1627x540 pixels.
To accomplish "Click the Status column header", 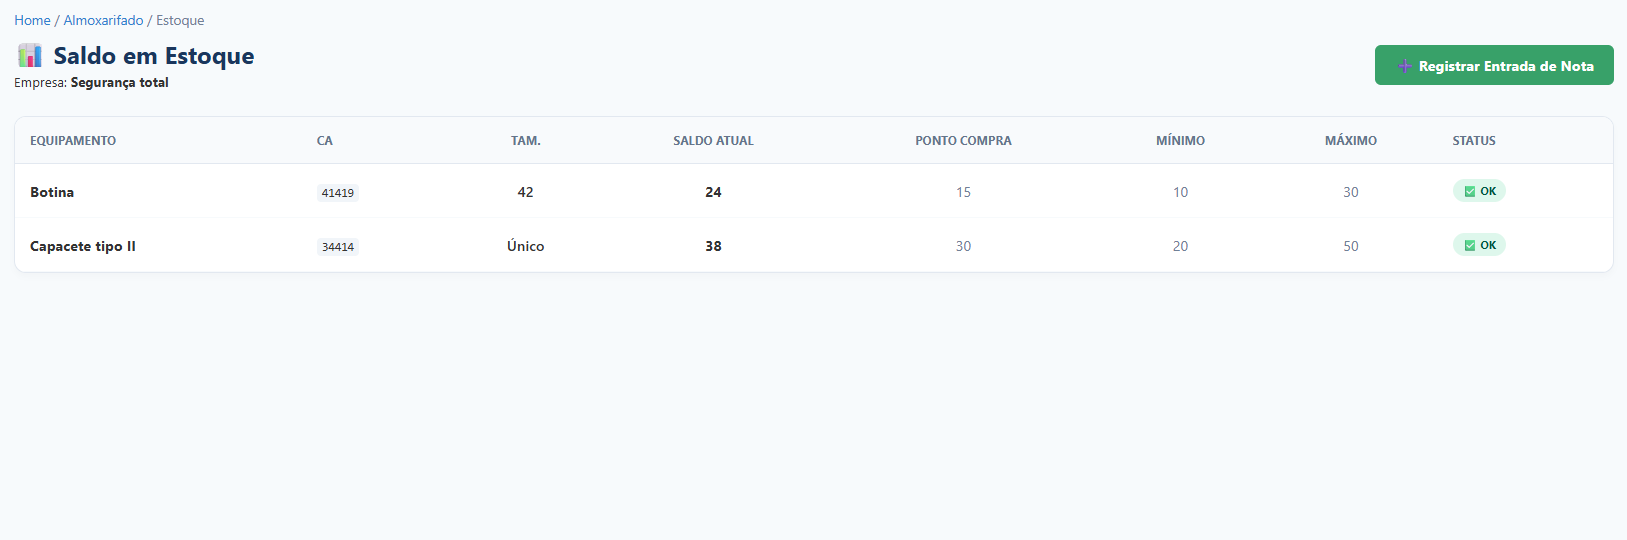I will 1474,141.
